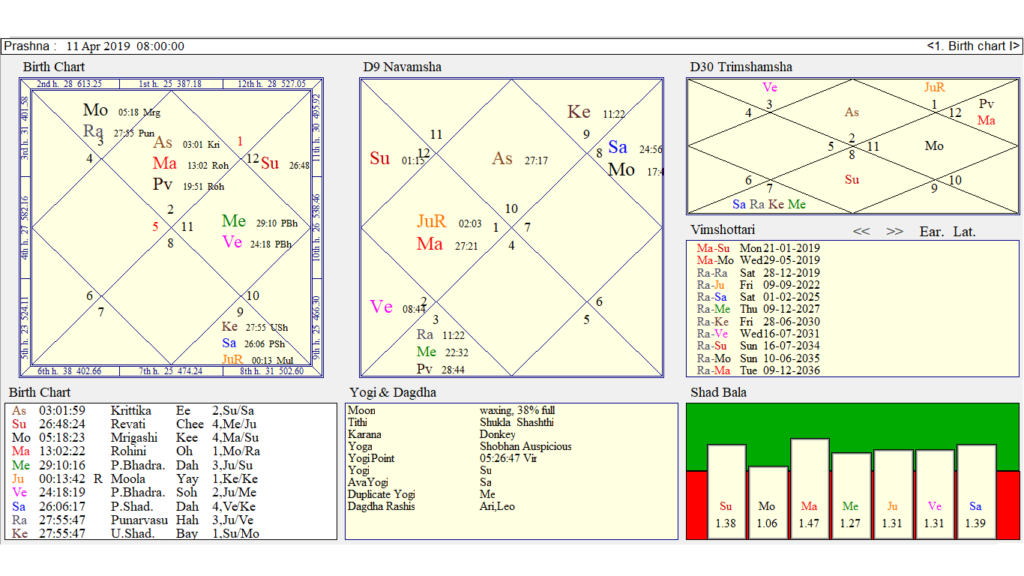The width and height of the screenshot is (1024, 576).
Task: Select the Ma-Mo dasha row 29-05-2019
Action: click(758, 260)
